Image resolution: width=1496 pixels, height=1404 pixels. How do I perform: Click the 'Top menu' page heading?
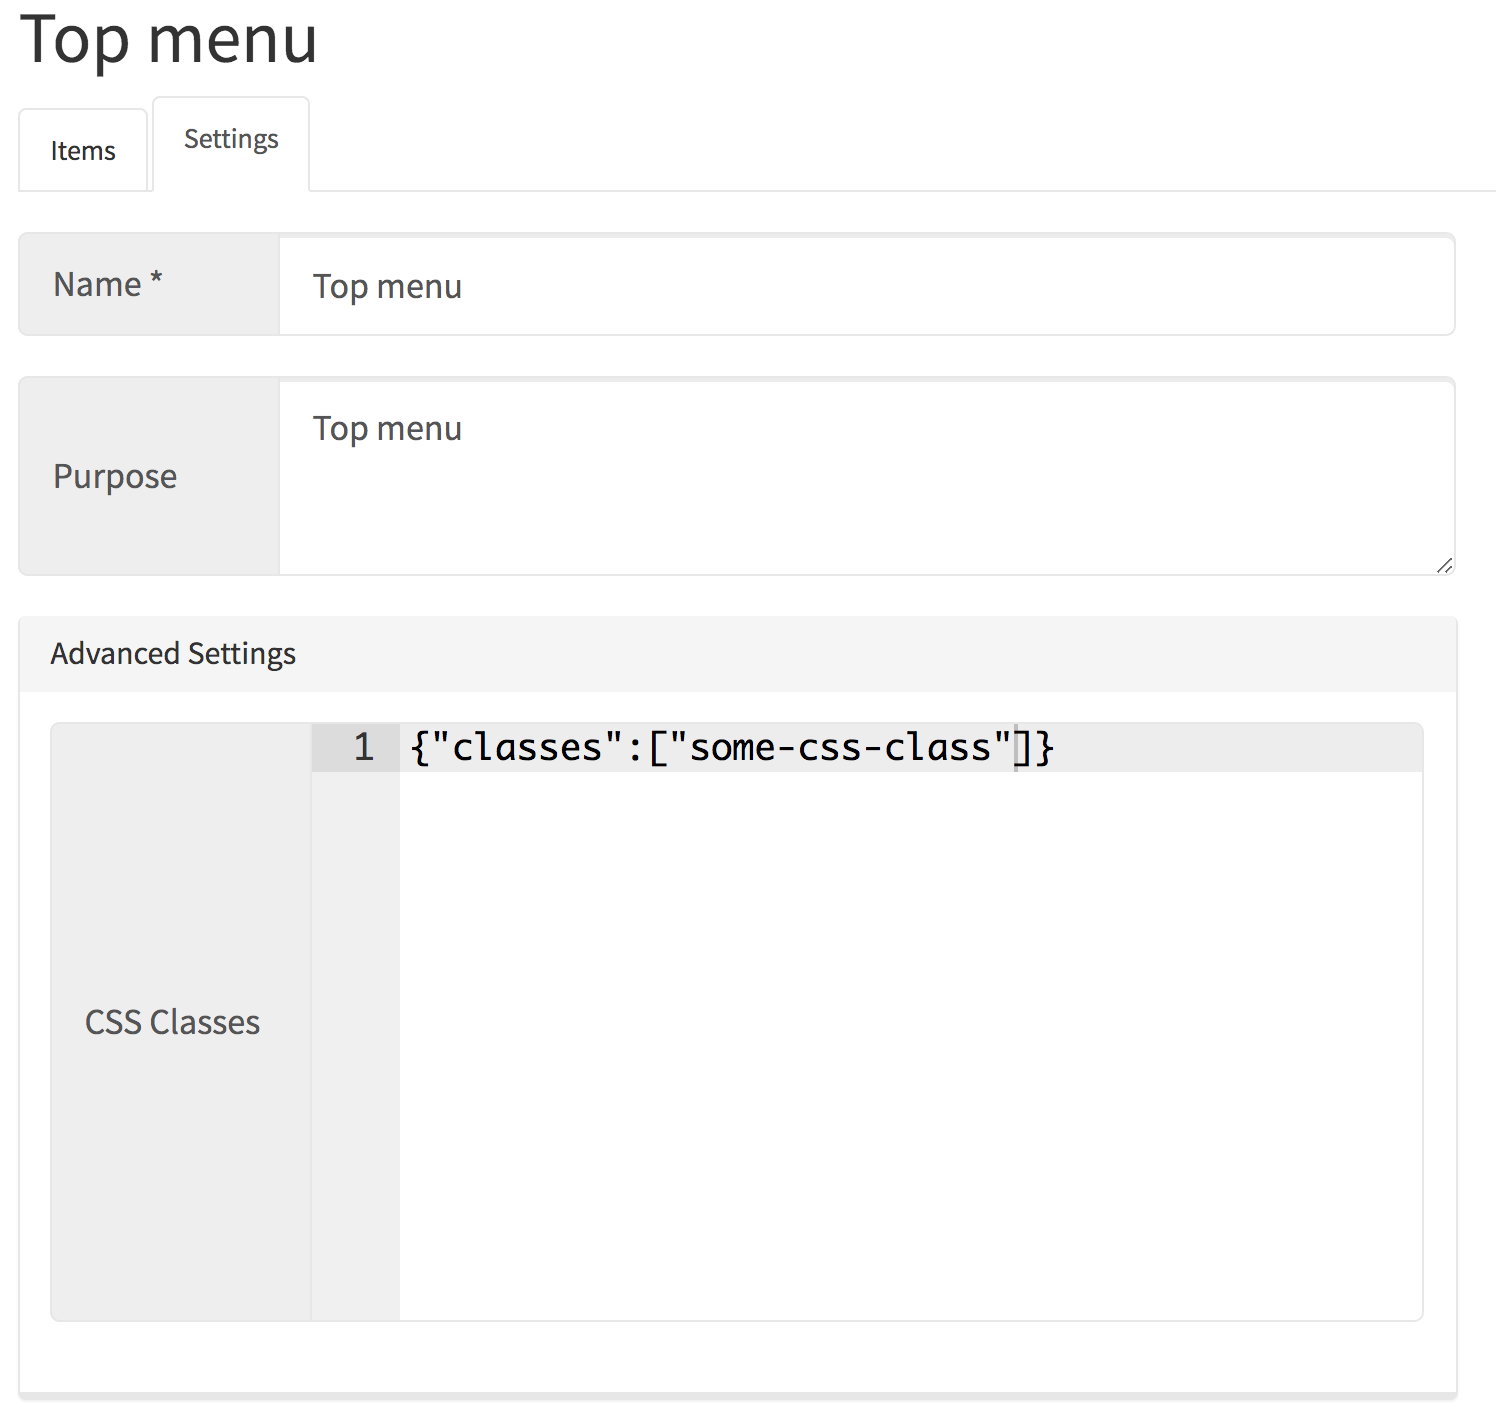[170, 42]
